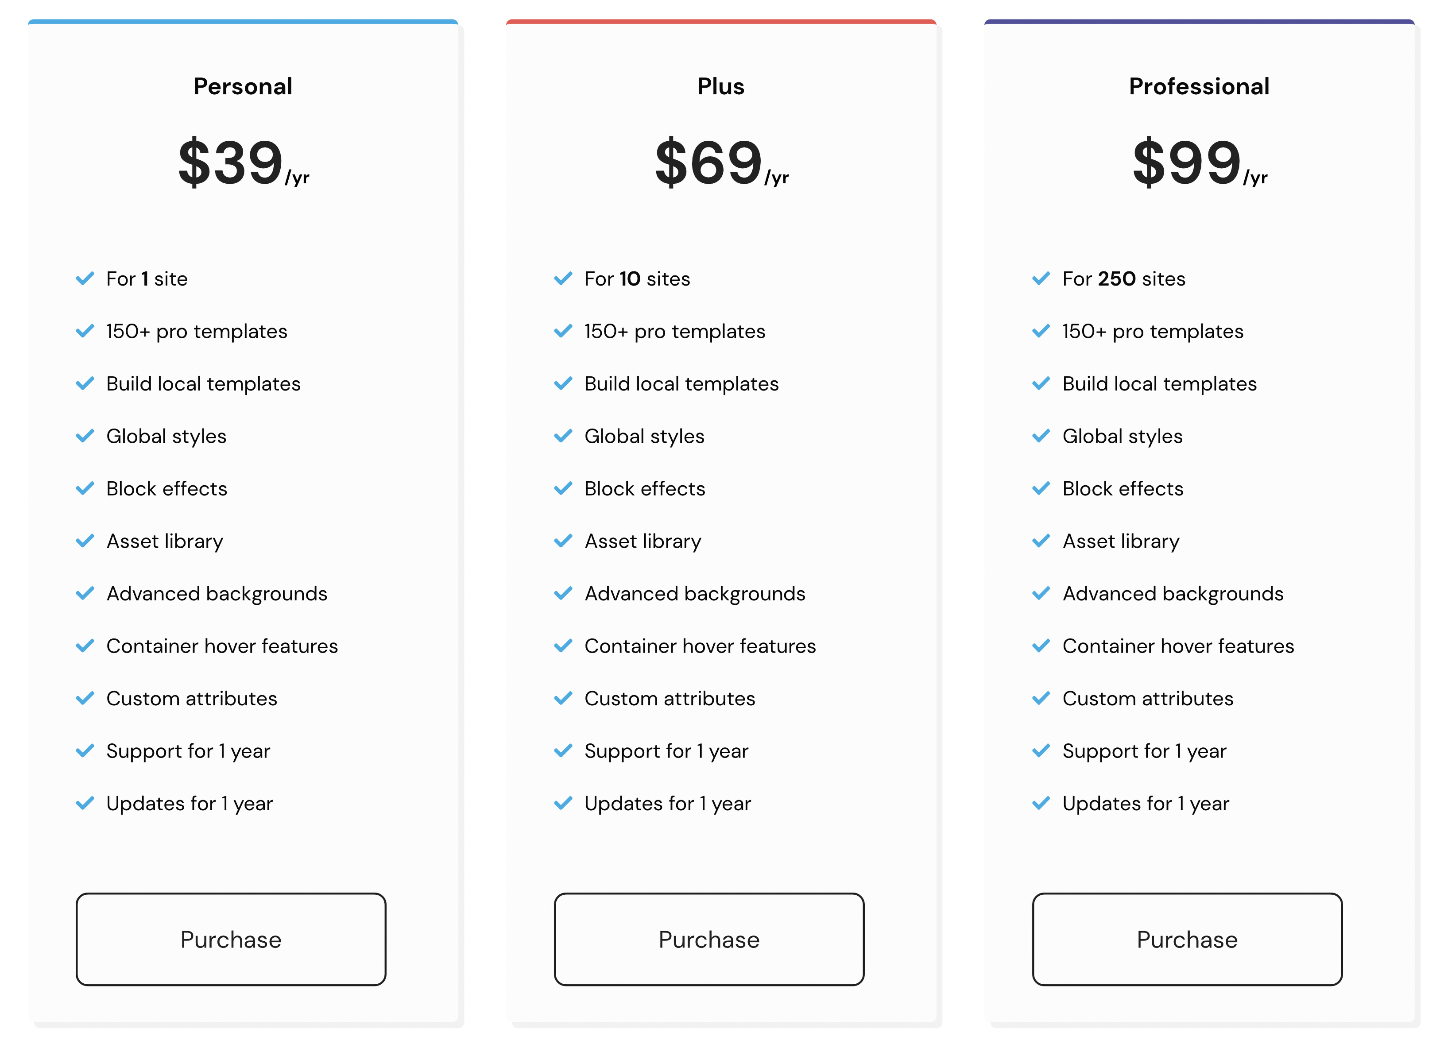
Task: Click the $99/yr price
Action: (1199, 163)
